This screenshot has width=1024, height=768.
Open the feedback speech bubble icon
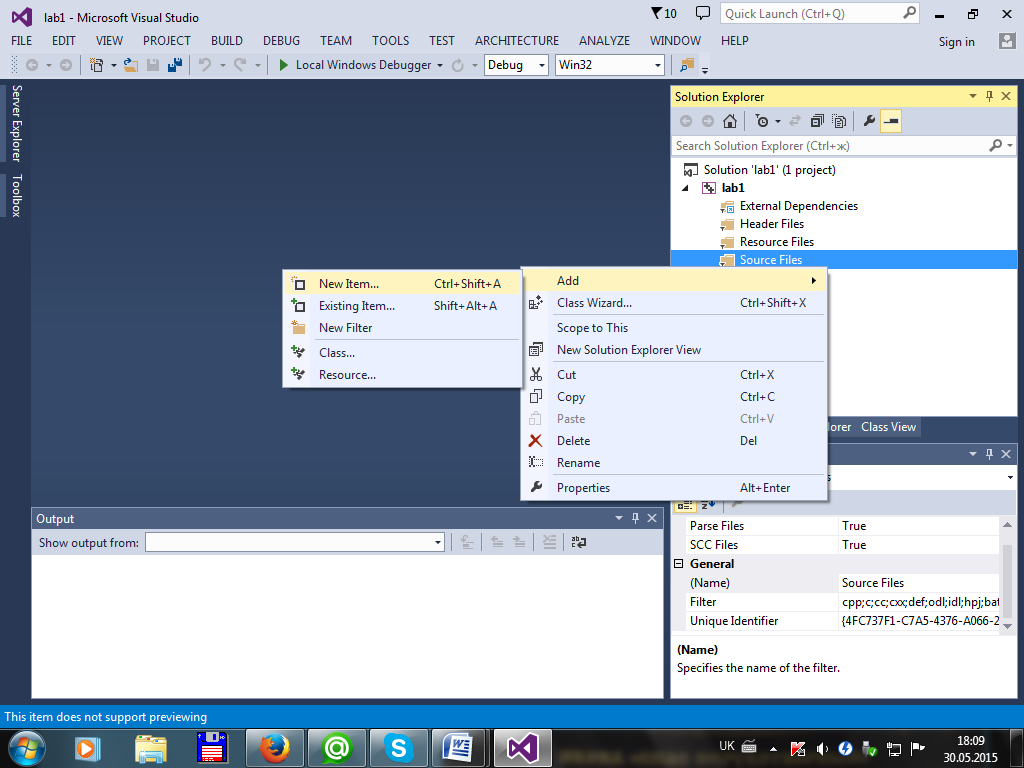[703, 13]
